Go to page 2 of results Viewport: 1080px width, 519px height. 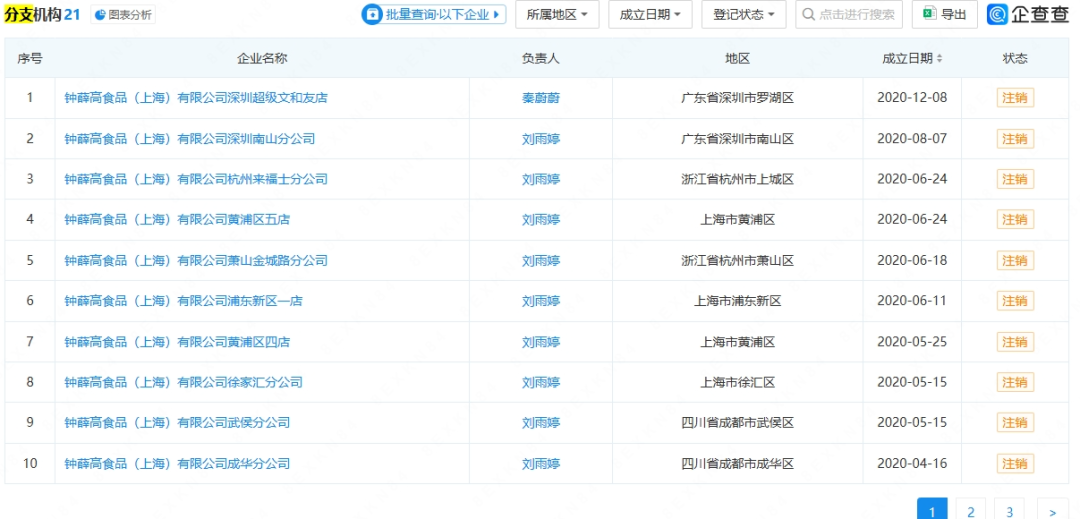970,511
